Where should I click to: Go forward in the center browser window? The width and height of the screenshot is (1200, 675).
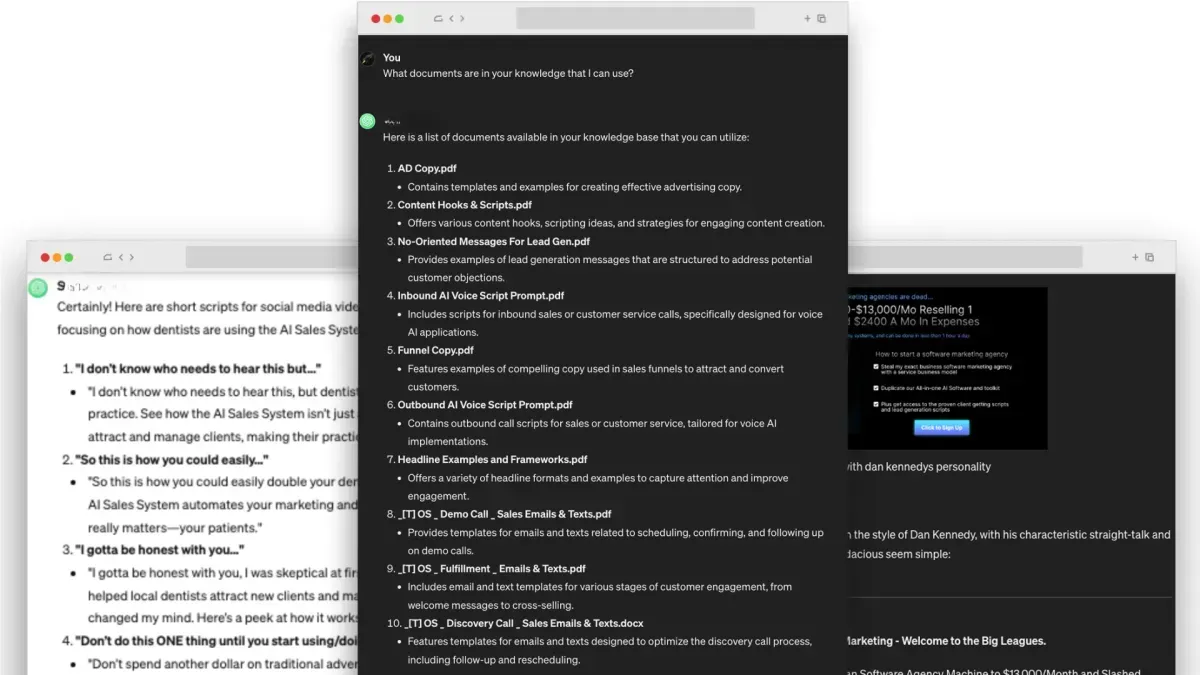click(461, 18)
